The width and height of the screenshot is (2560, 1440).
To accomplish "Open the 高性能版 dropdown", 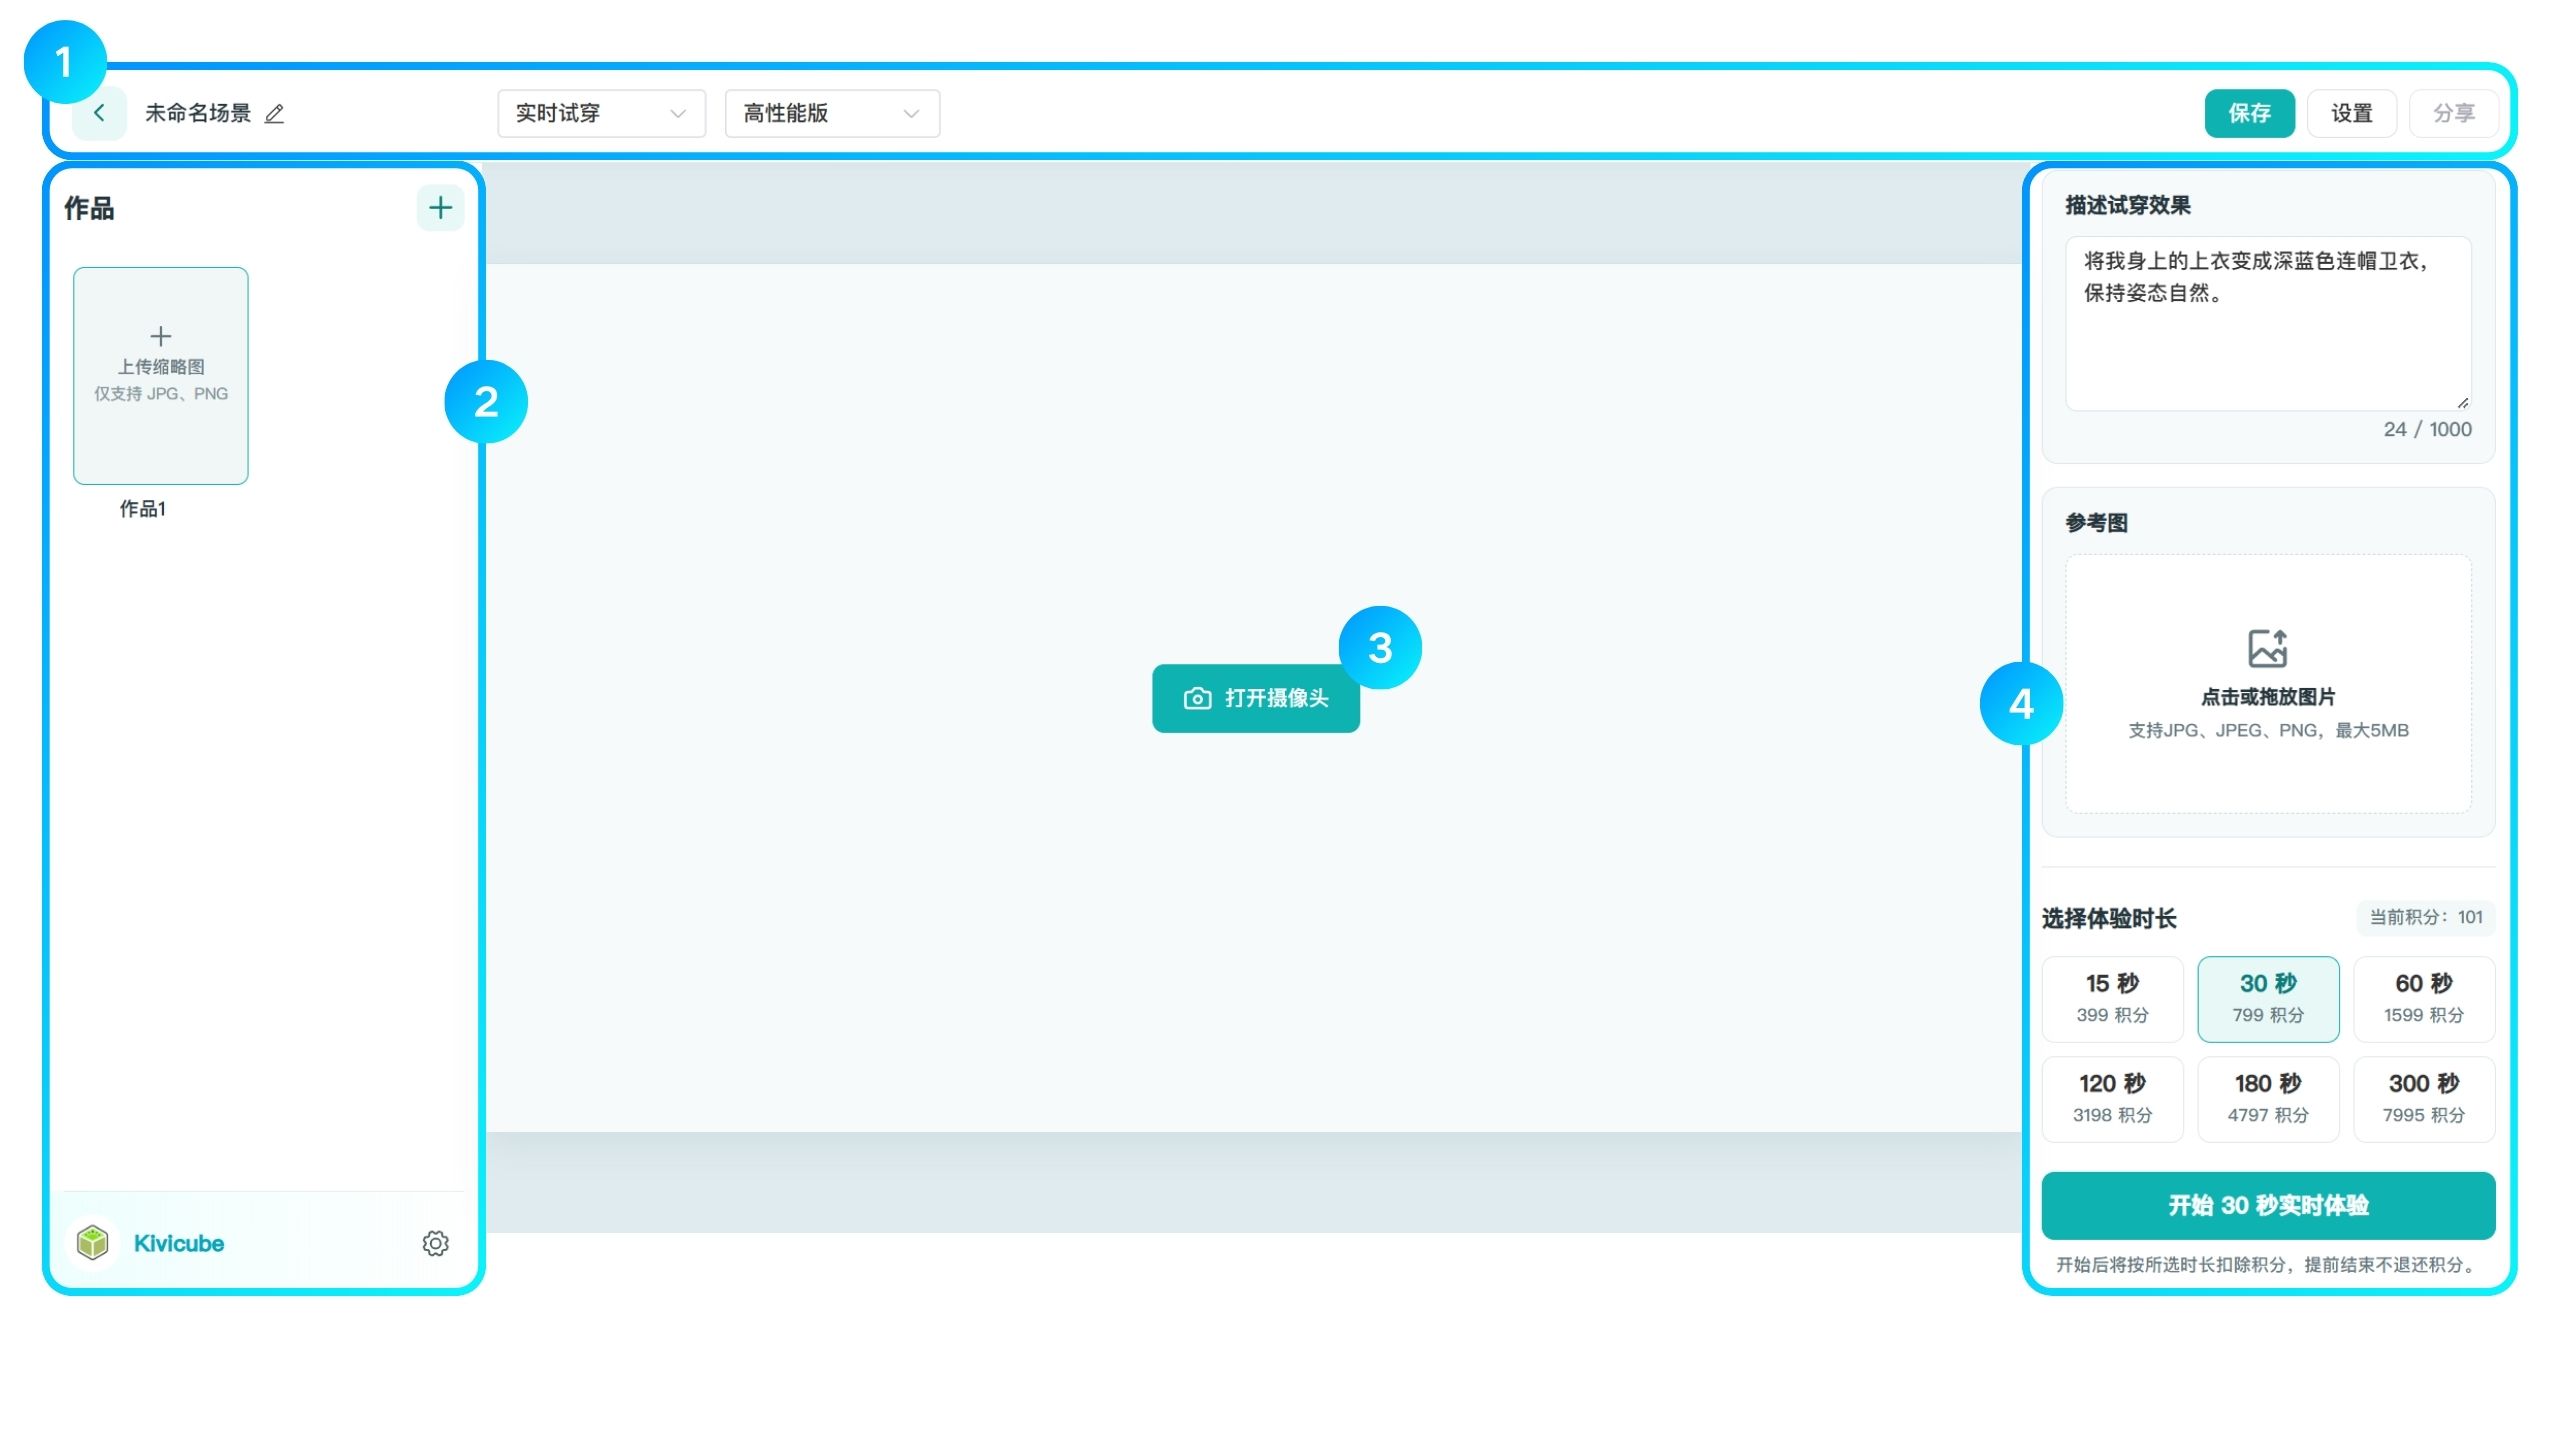I will 832,113.
